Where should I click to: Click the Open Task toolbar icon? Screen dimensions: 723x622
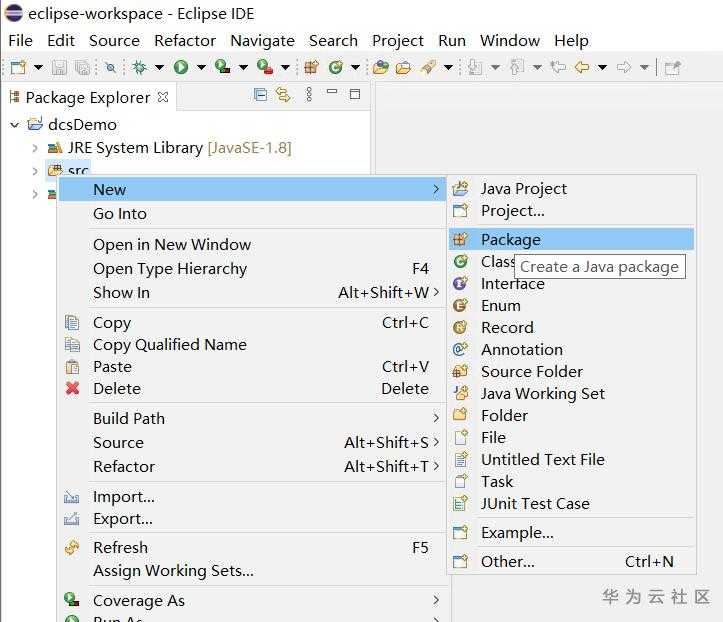(403, 68)
